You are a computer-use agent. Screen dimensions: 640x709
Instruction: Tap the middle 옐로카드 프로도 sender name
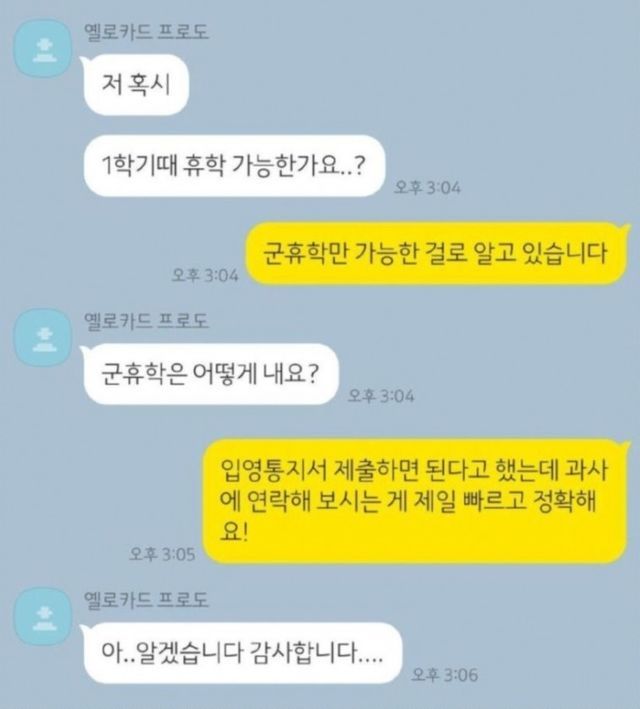(146, 321)
